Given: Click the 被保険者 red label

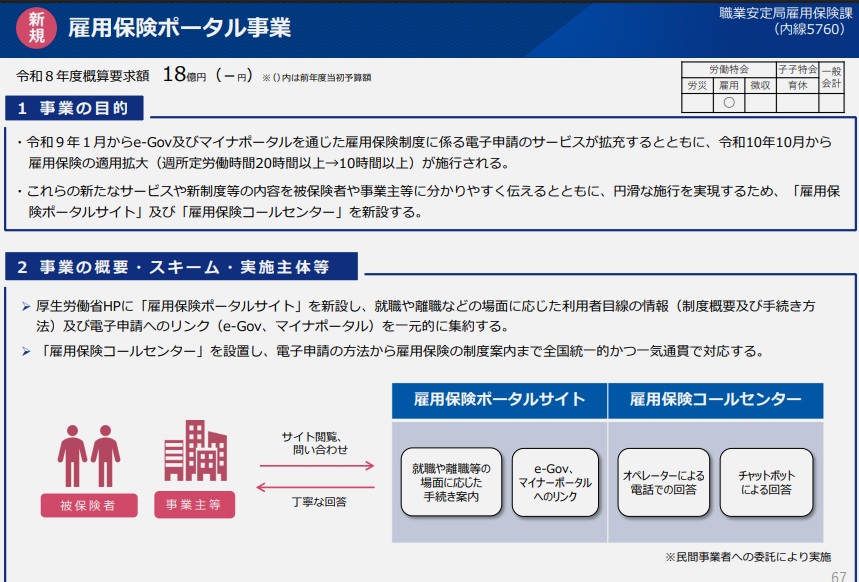Looking at the screenshot, I should pyautogui.click(x=89, y=505).
